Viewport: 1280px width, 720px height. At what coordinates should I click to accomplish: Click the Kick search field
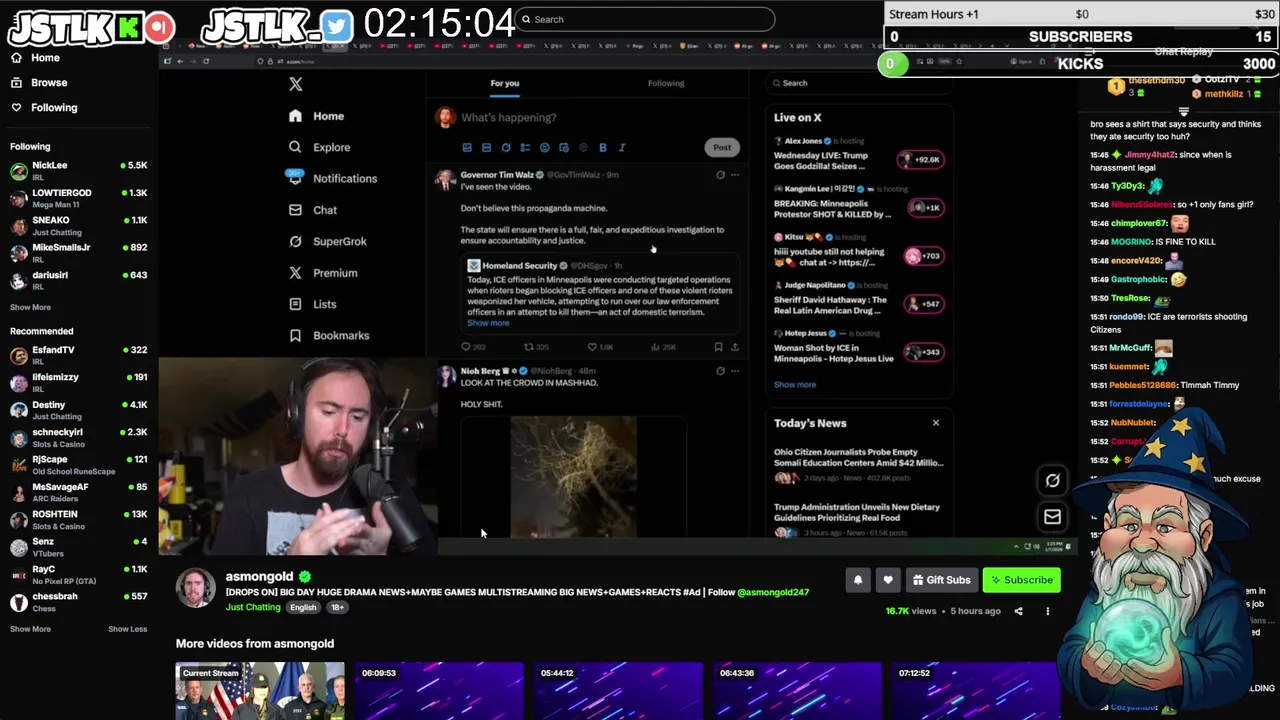click(645, 19)
